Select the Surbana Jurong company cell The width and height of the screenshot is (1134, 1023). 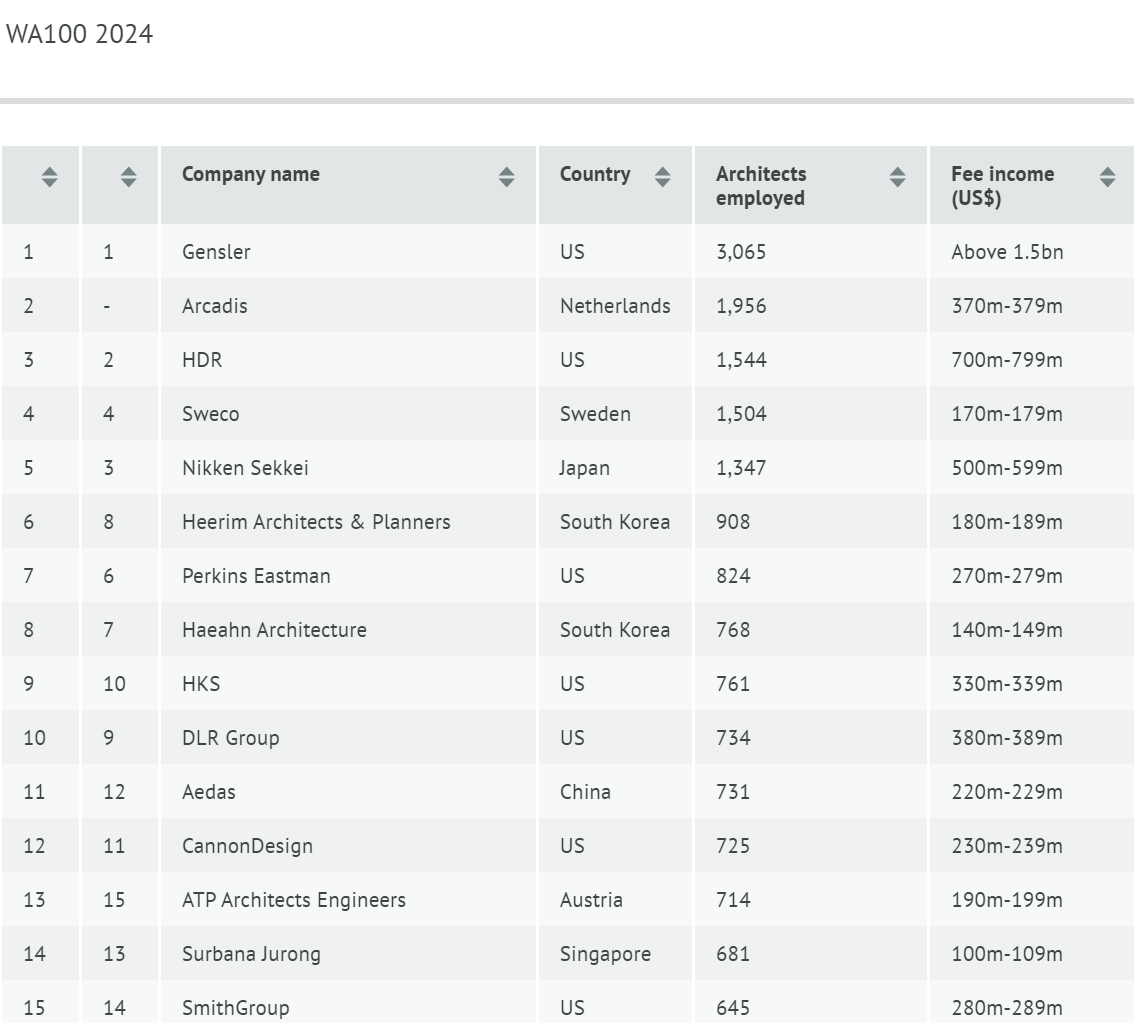pos(349,954)
